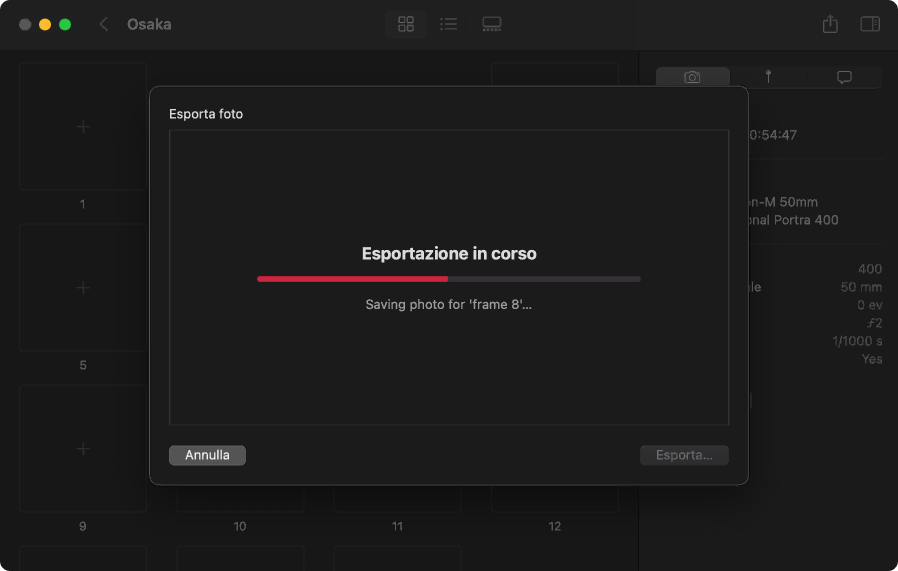Click the 'Esporta foto' dialog title
The width and height of the screenshot is (898, 571).
pyautogui.click(x=206, y=114)
